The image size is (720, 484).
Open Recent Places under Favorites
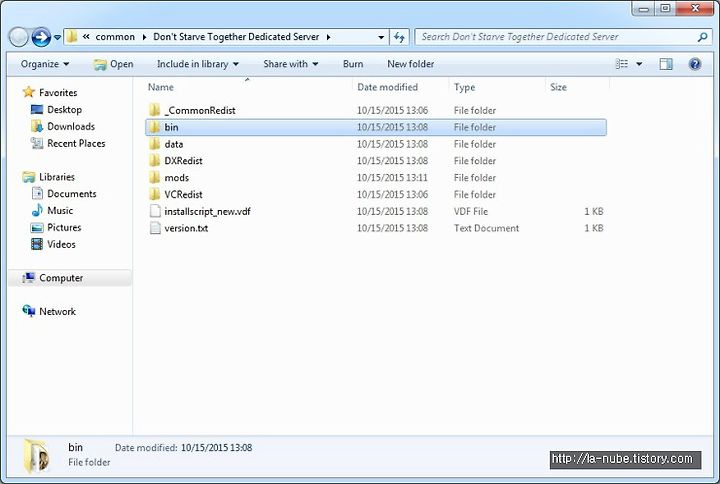point(76,144)
